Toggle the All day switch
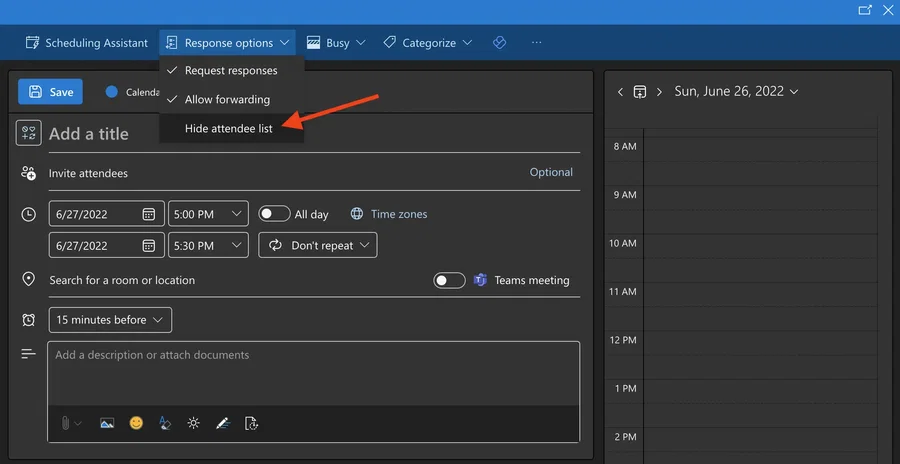 coord(274,214)
